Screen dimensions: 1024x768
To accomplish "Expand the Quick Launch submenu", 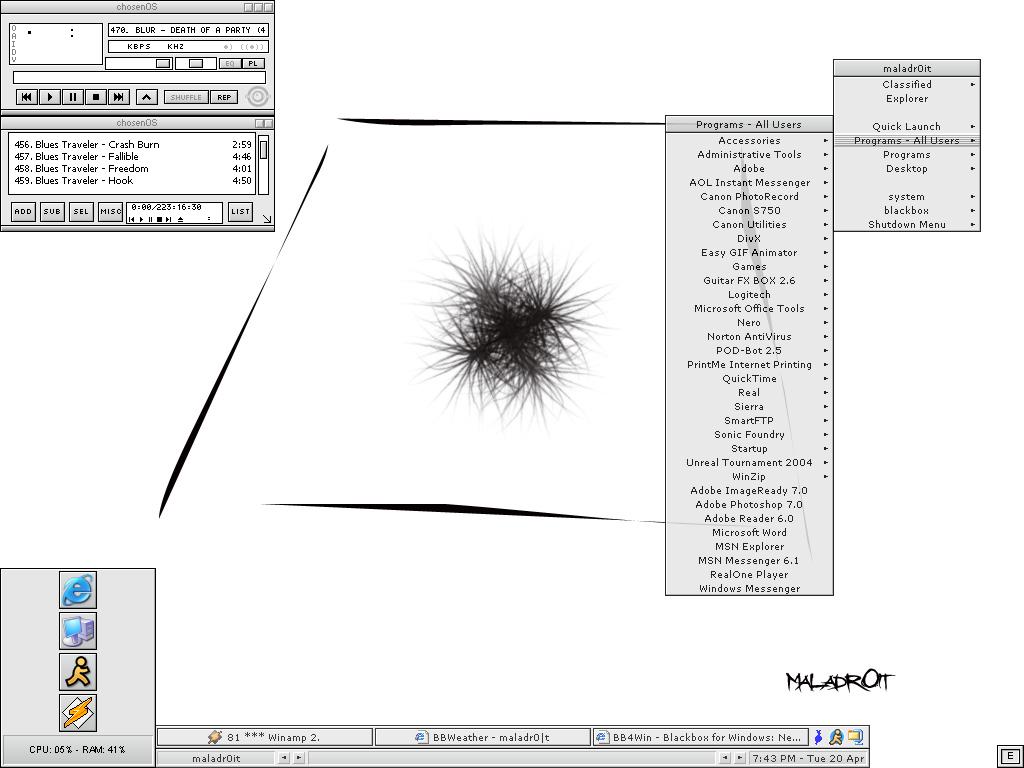I will (x=907, y=127).
